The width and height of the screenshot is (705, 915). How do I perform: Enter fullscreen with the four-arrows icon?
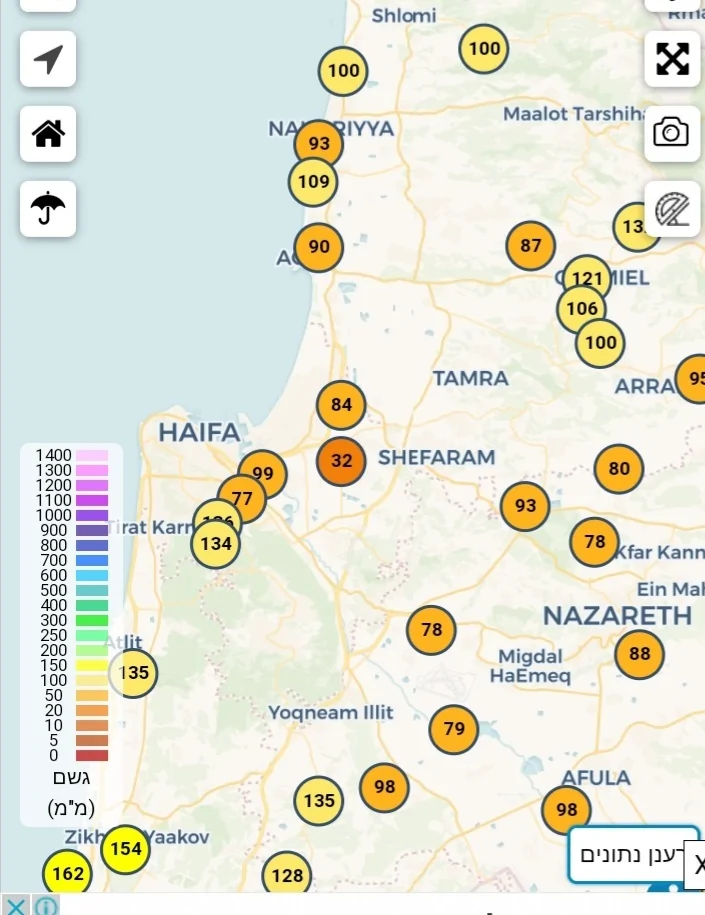point(672,59)
